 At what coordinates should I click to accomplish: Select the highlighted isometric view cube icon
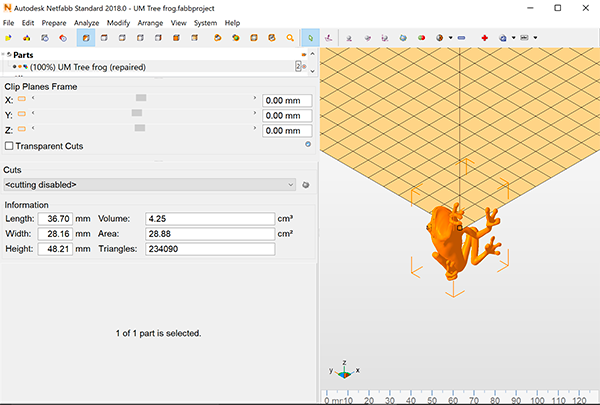(86, 38)
